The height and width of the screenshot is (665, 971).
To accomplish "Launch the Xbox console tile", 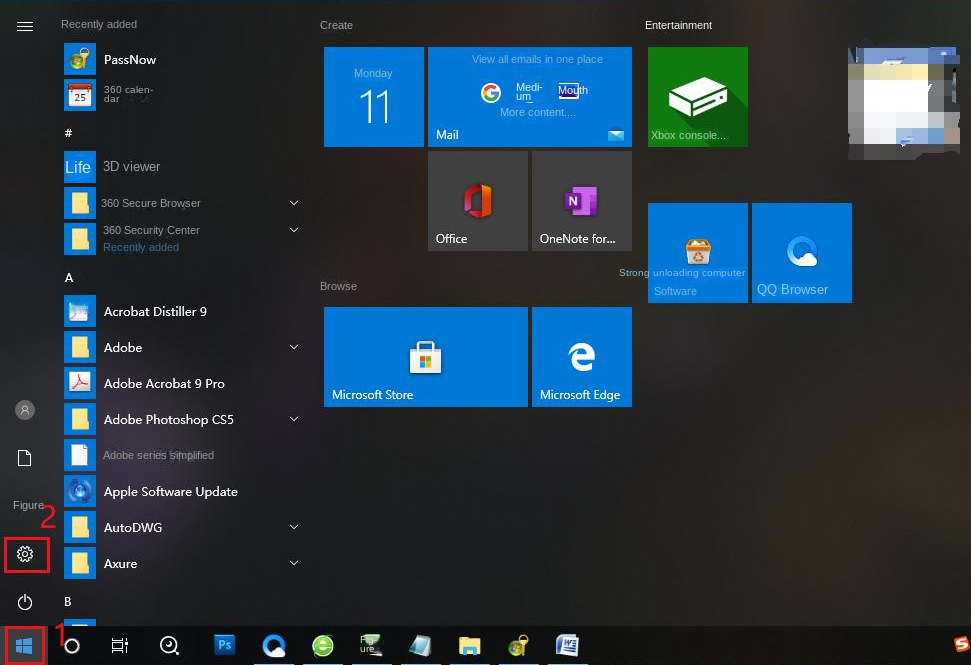I will 697,97.
